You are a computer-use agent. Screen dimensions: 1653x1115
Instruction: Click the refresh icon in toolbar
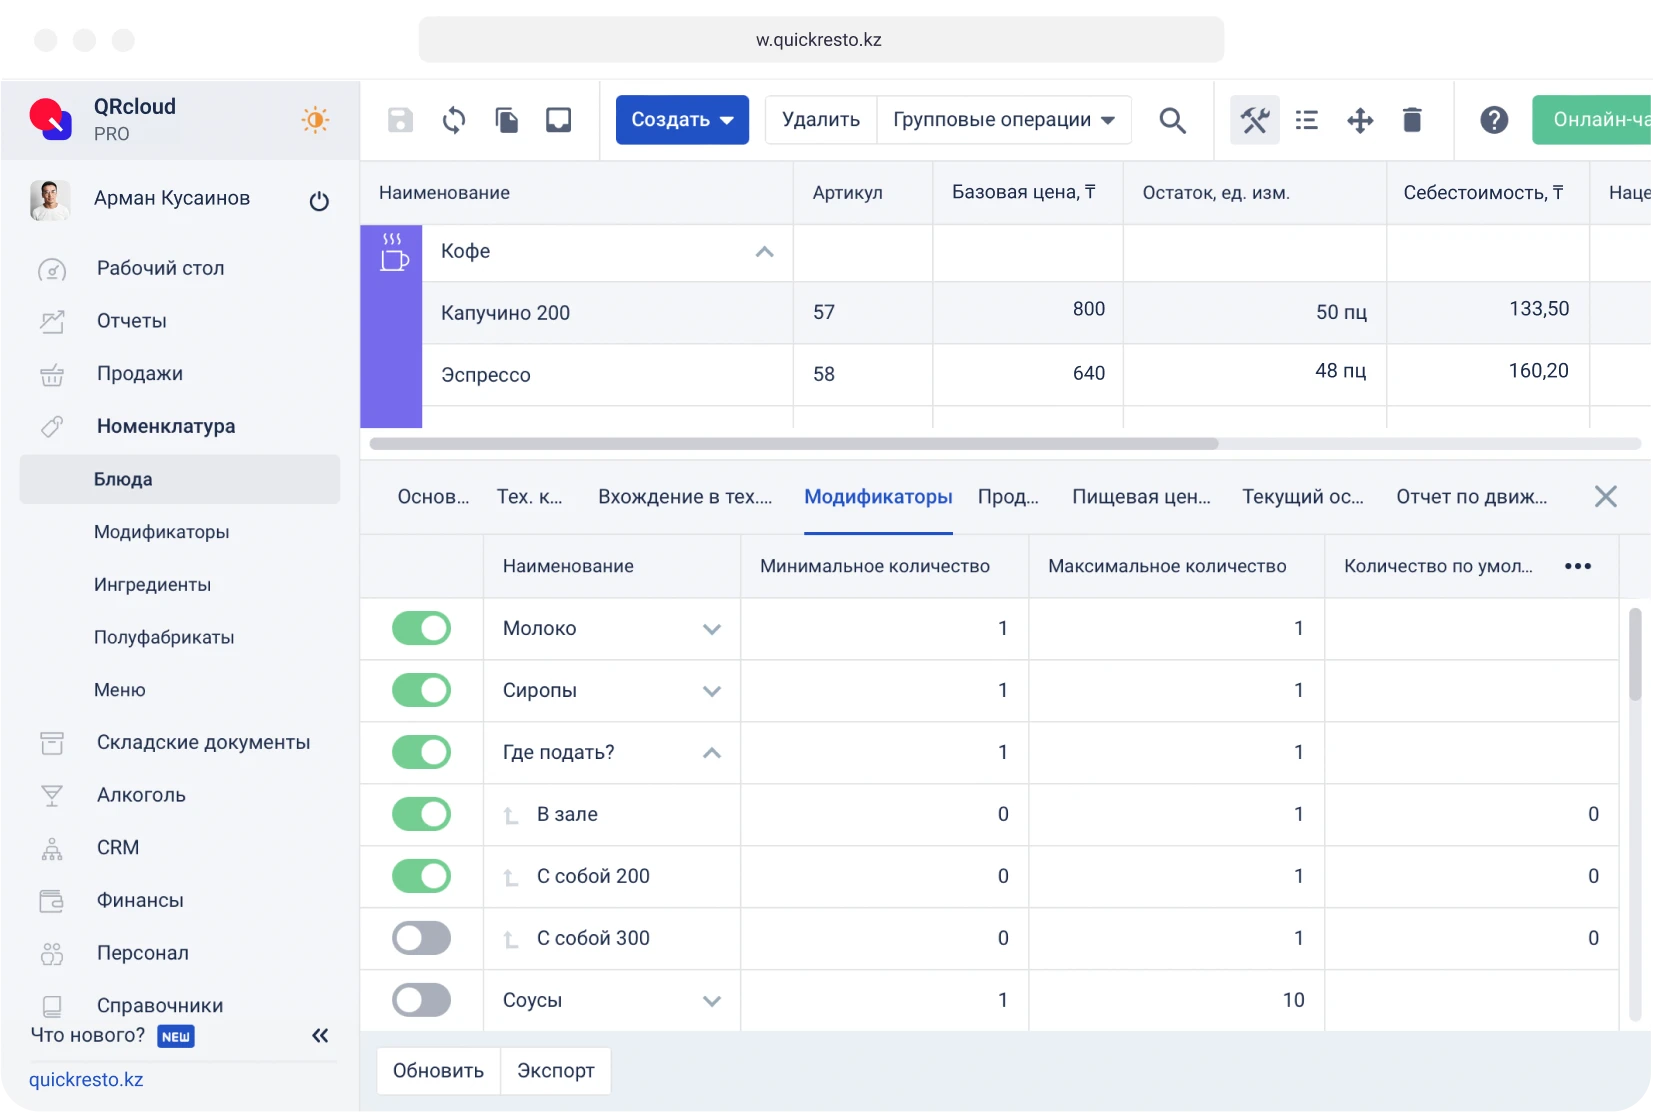pyautogui.click(x=453, y=120)
